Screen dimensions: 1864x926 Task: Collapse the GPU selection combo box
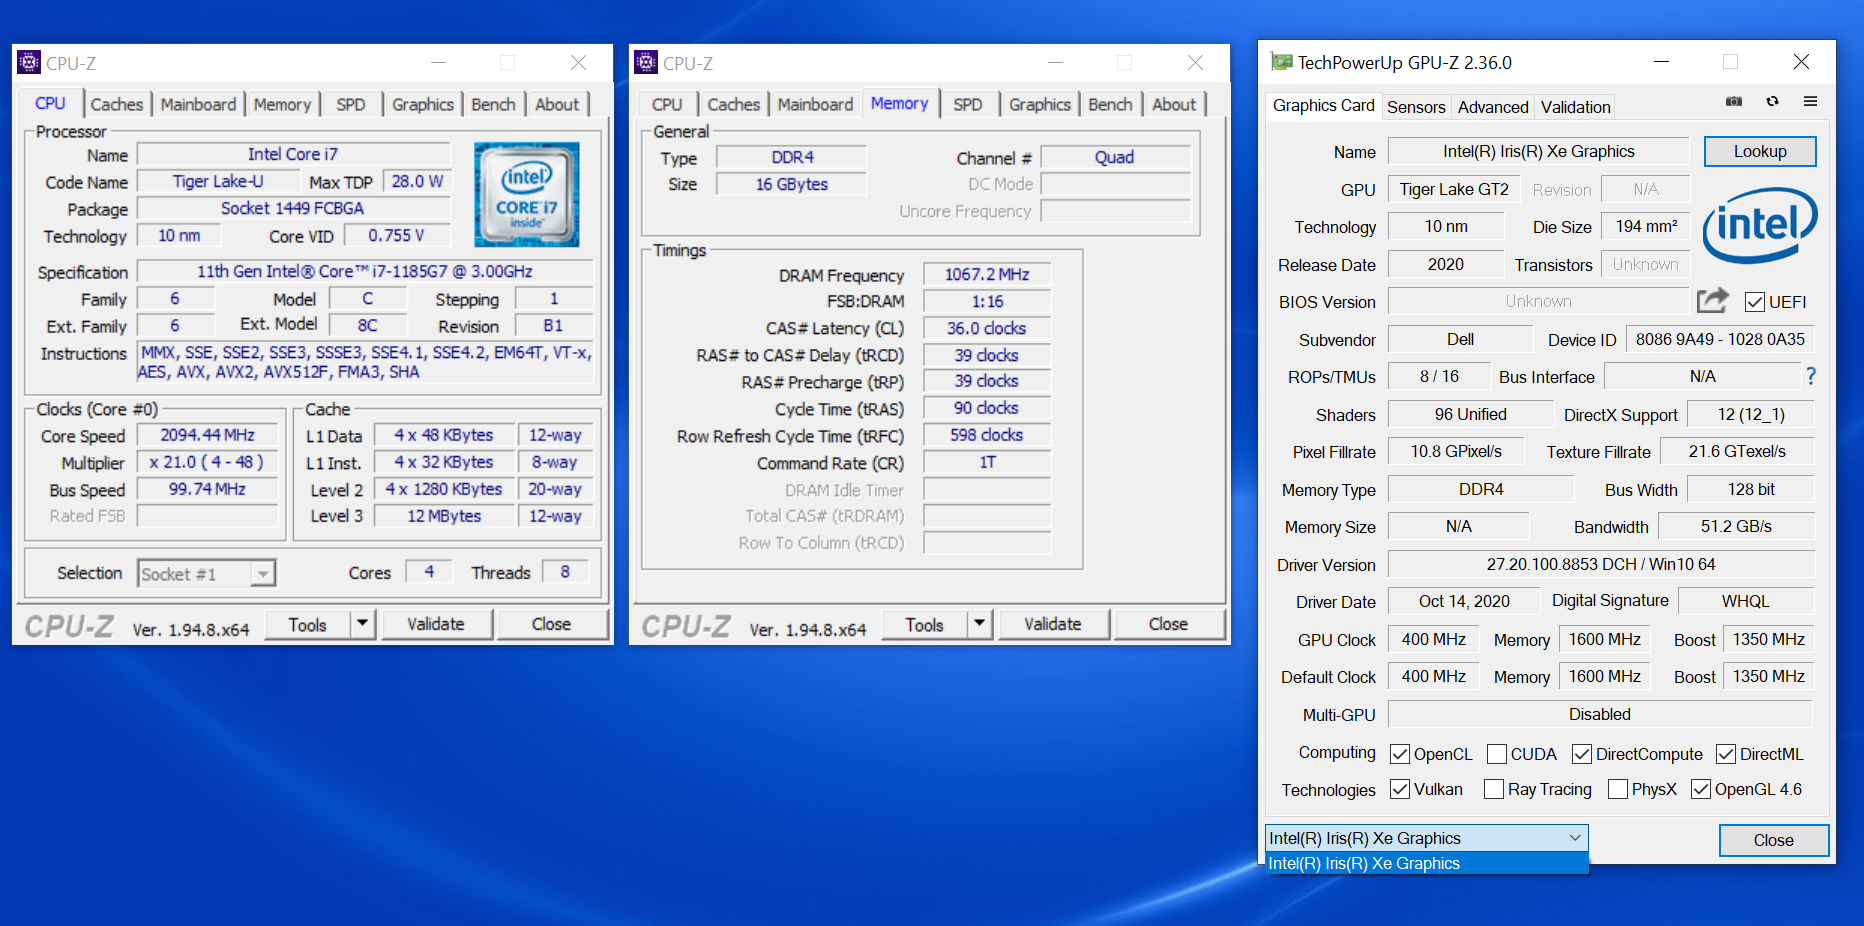[x=1575, y=838]
